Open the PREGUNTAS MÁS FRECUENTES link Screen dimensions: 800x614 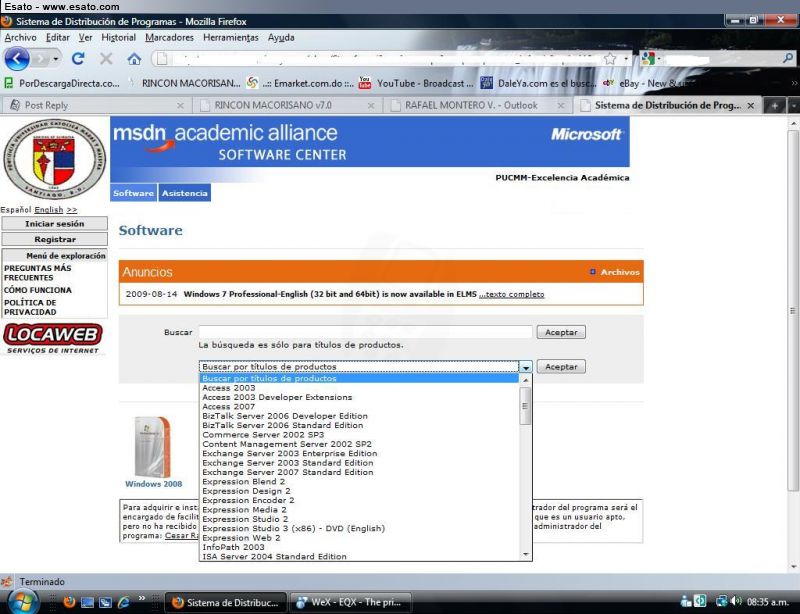coord(38,273)
